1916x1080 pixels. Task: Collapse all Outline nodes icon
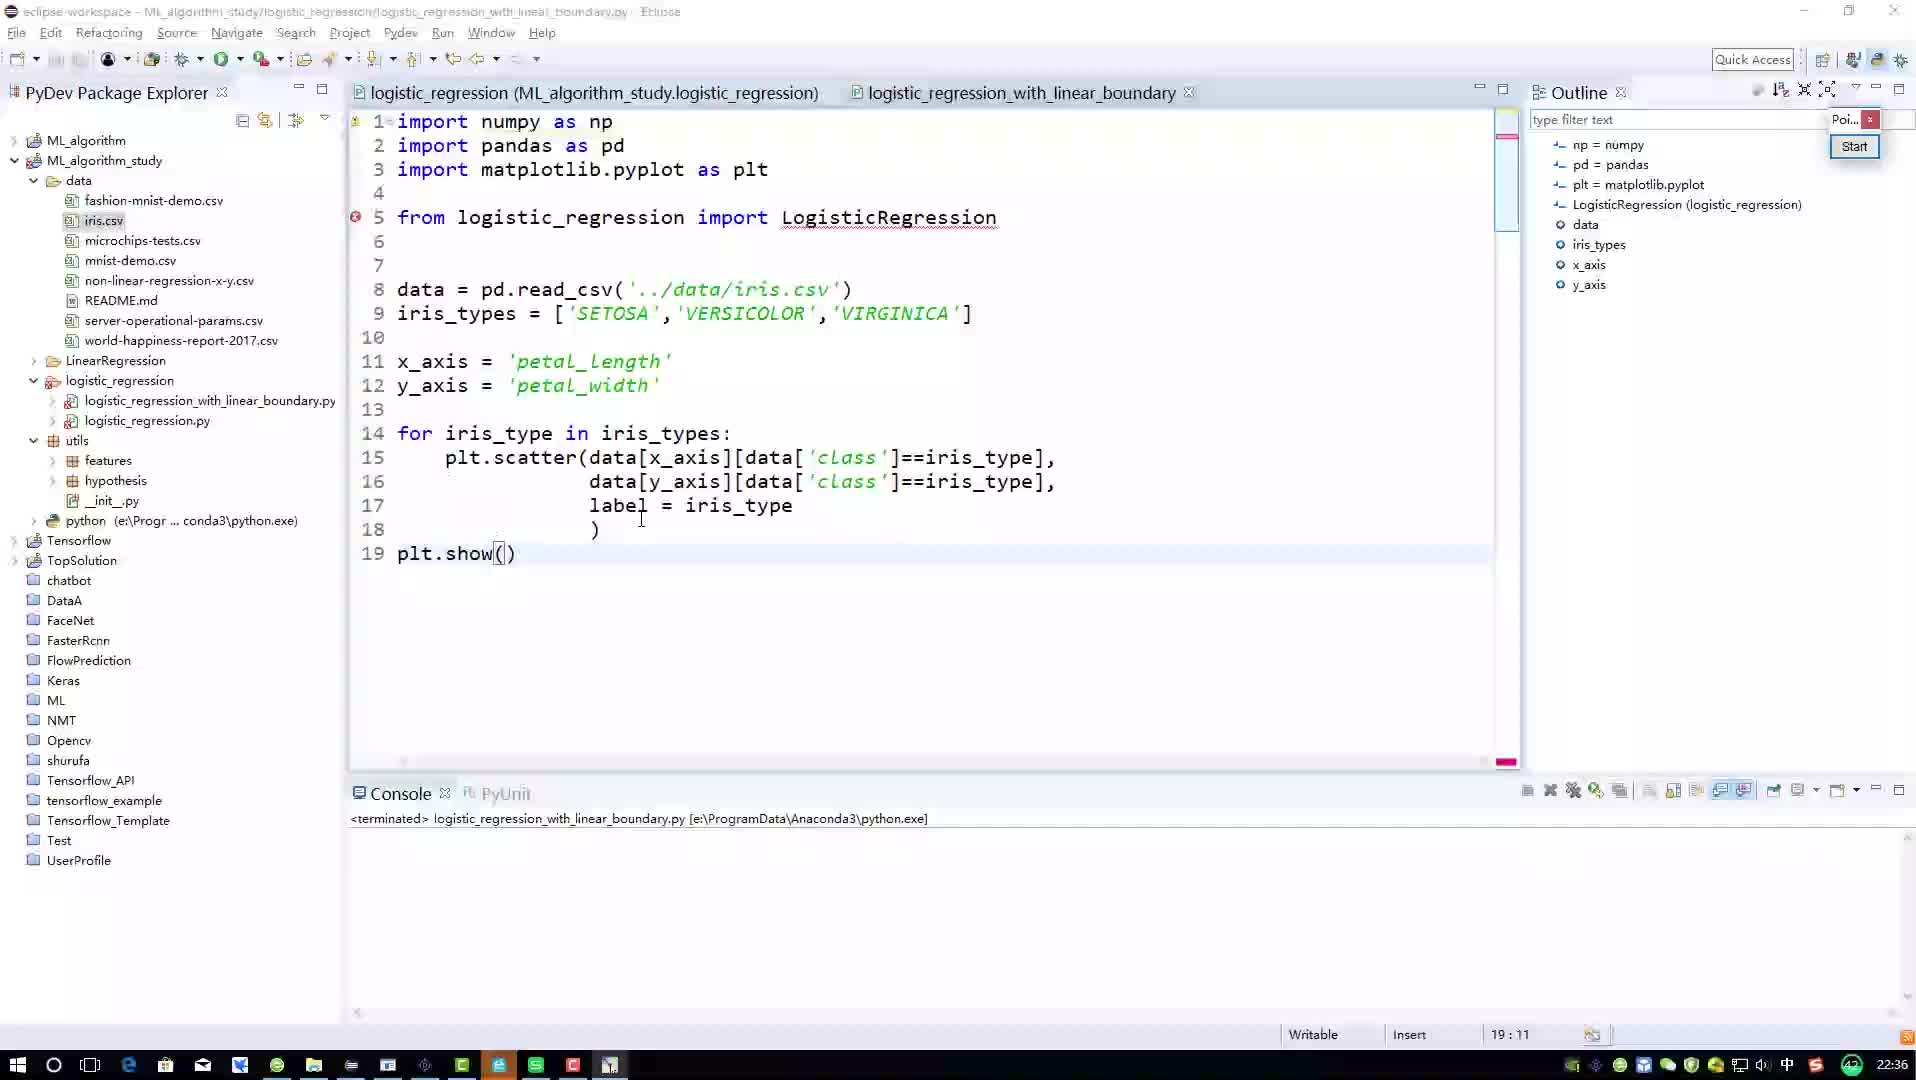[x=1804, y=90]
